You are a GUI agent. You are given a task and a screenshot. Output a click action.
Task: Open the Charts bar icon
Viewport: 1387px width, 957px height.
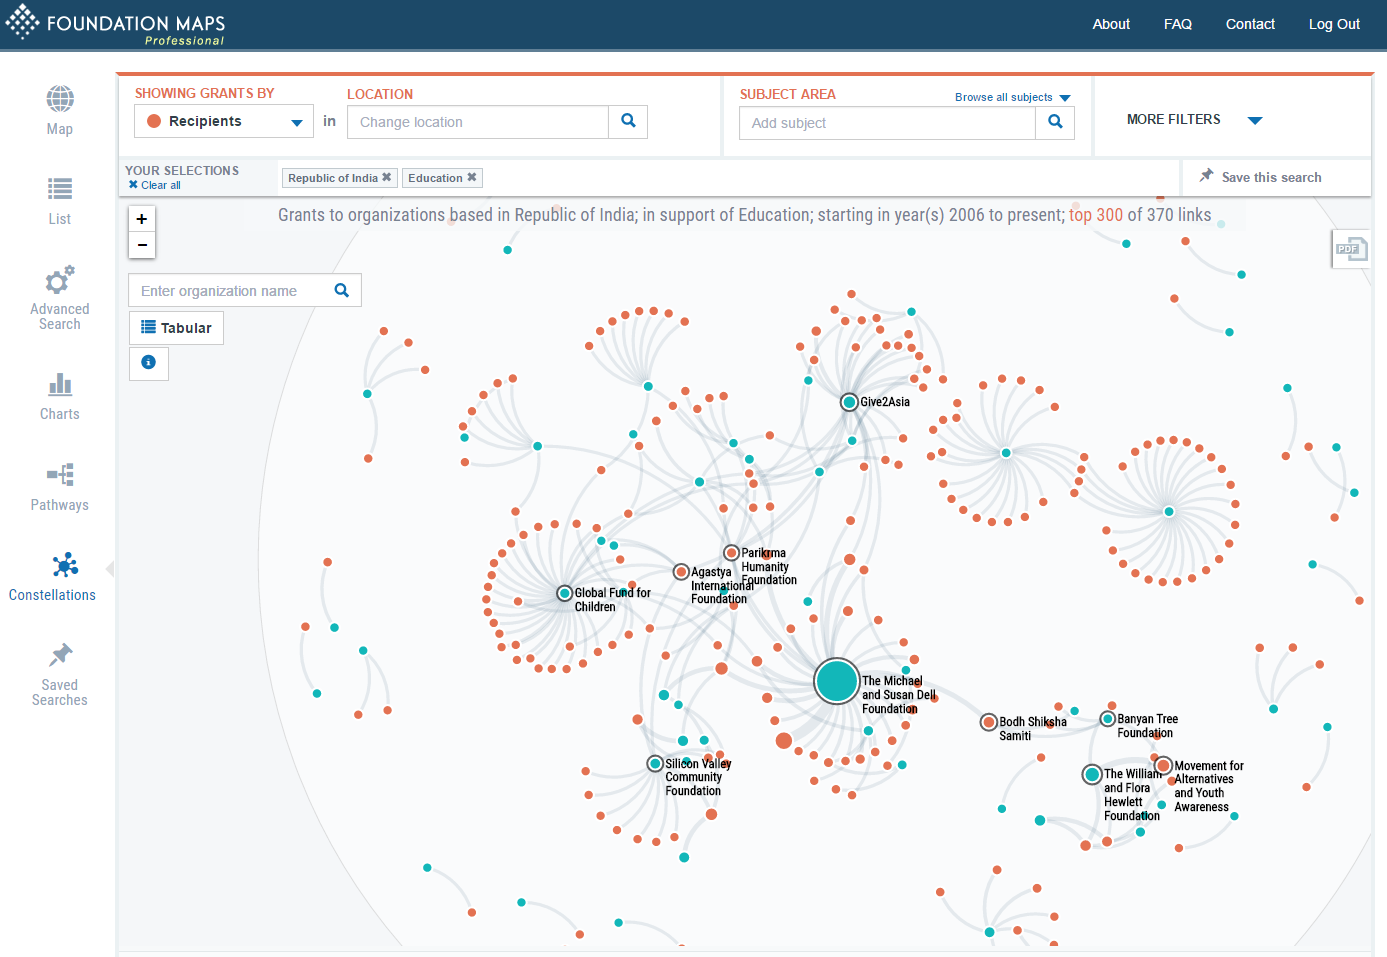[60, 384]
